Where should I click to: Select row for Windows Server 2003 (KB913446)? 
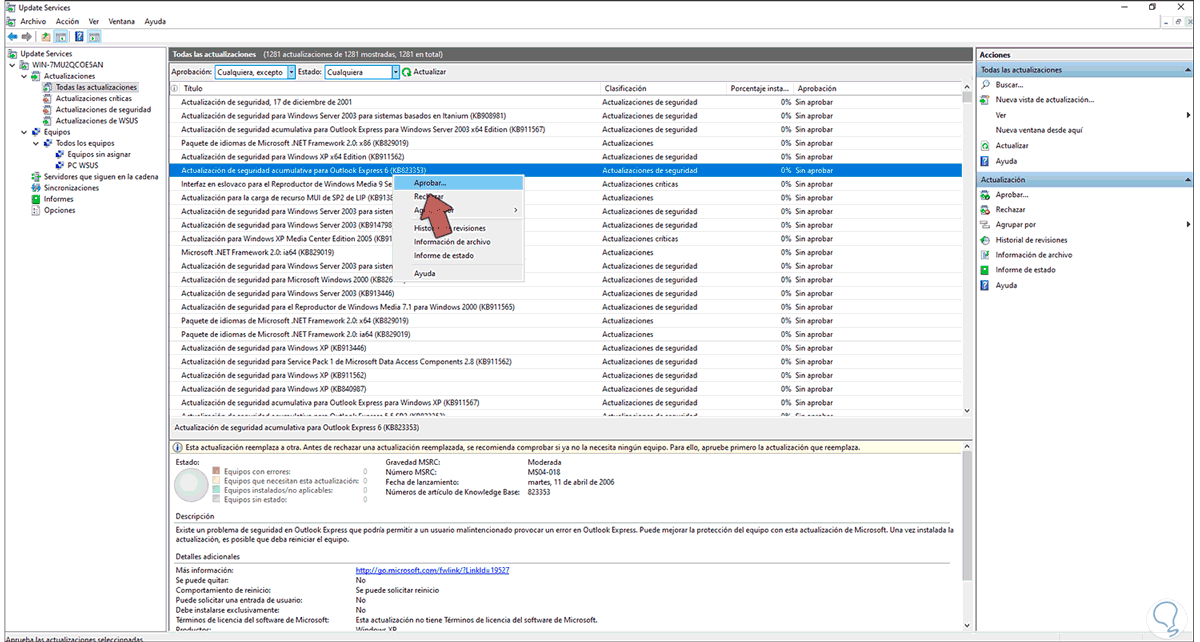(565, 293)
